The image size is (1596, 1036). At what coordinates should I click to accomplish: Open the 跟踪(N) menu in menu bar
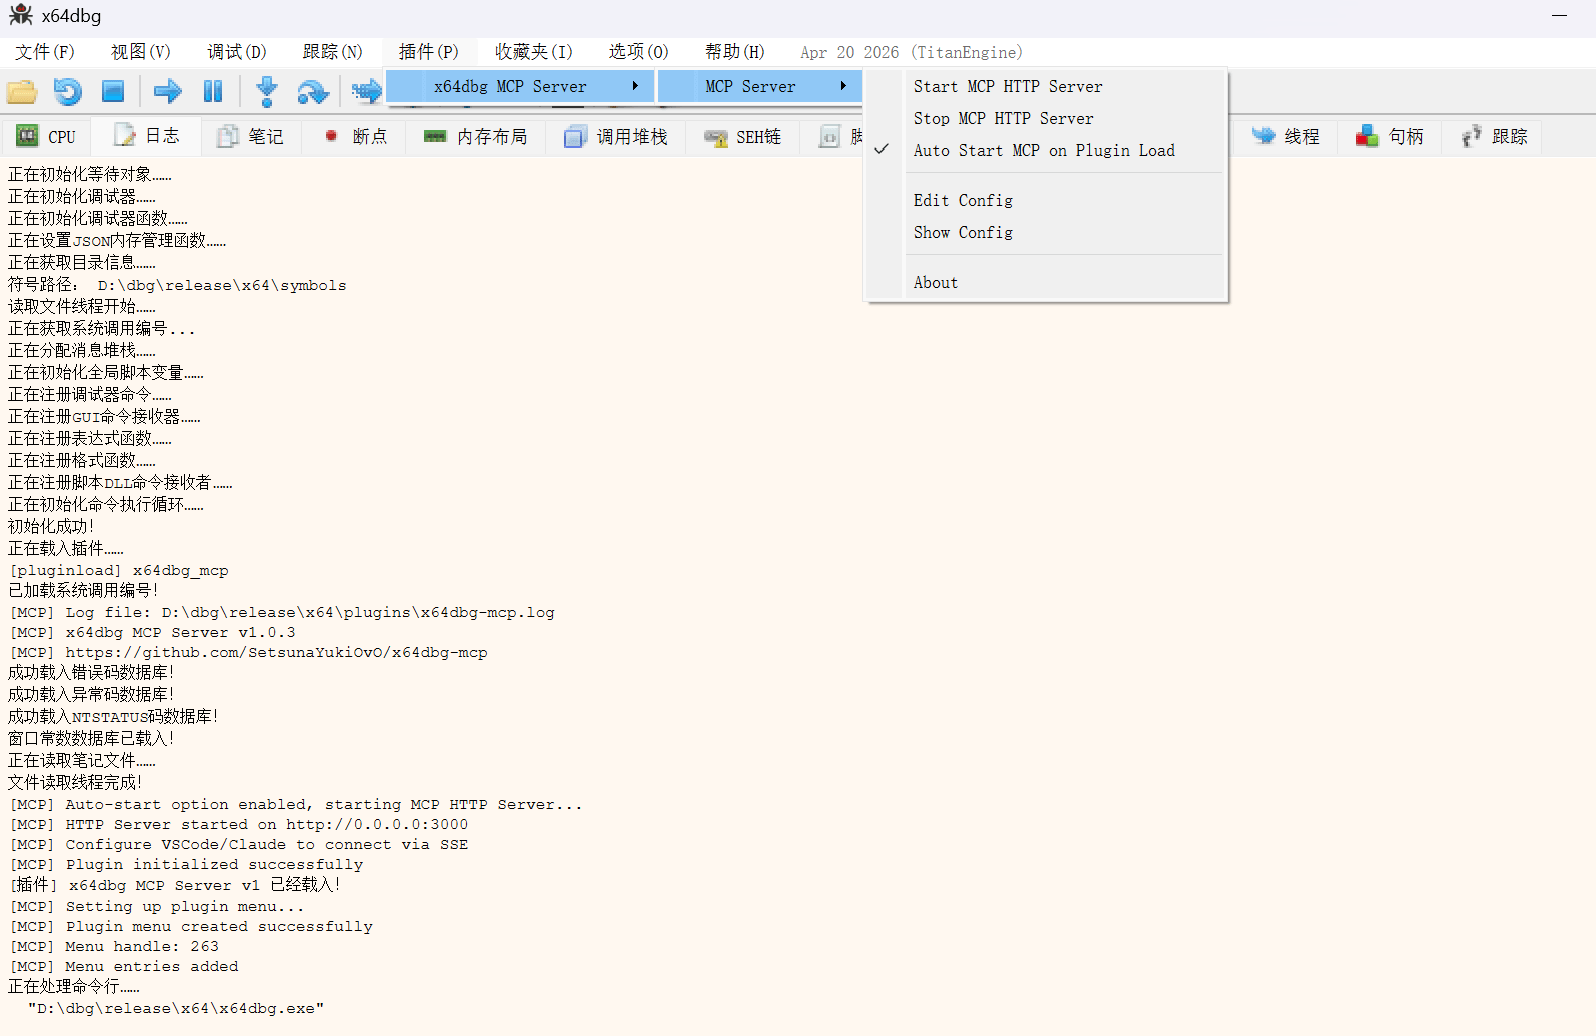[x=333, y=52]
